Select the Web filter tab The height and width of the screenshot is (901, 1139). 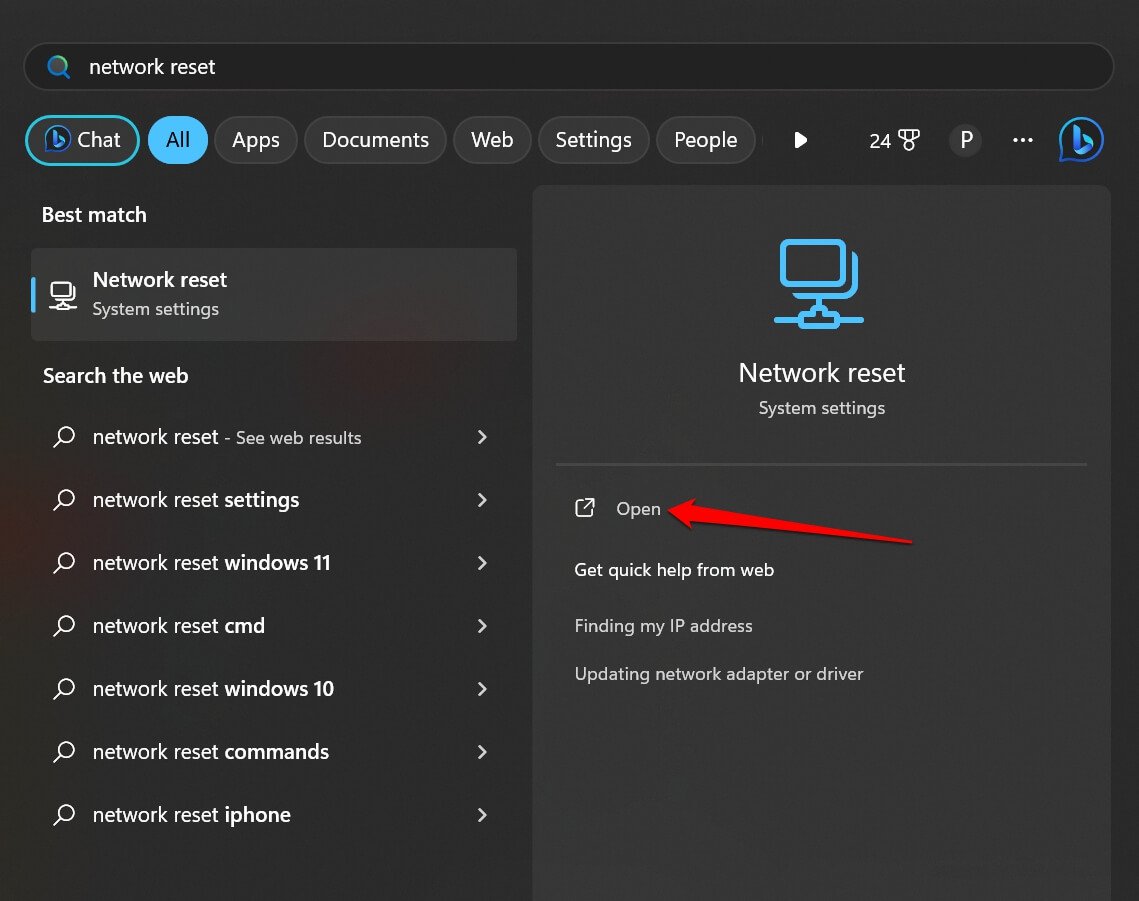pyautogui.click(x=492, y=140)
